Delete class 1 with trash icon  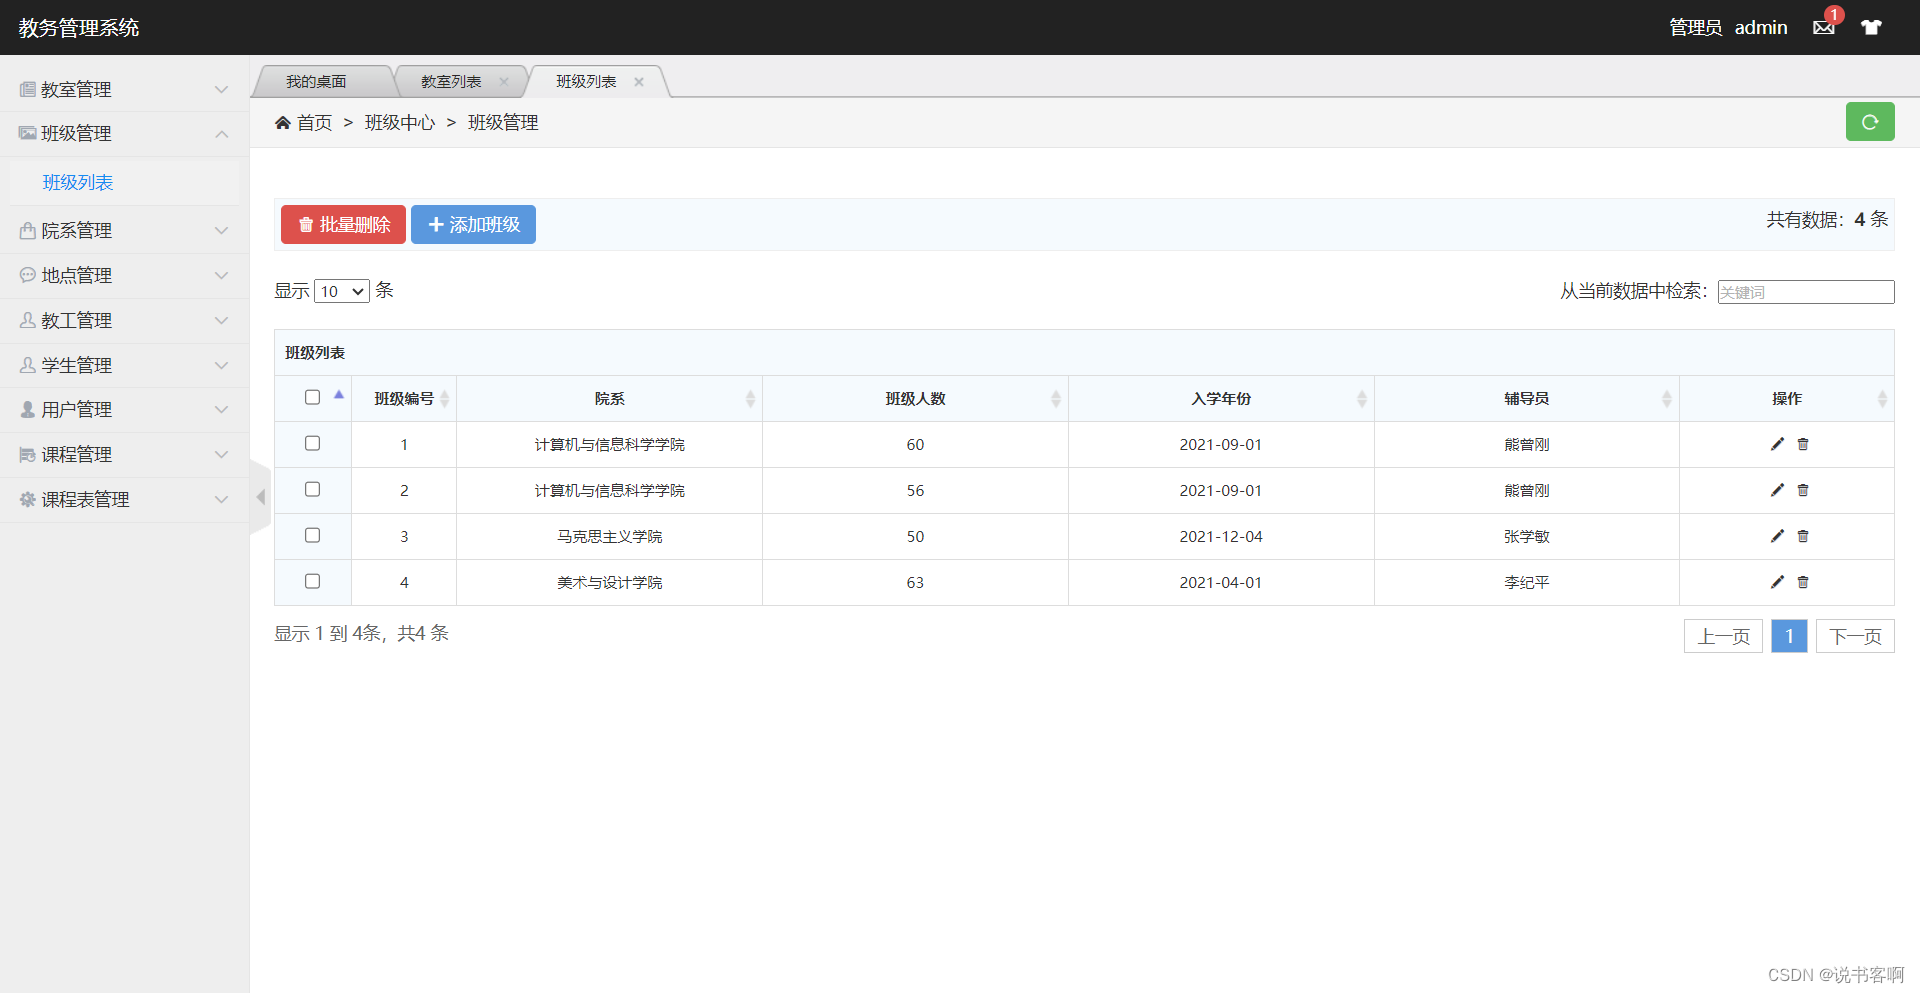coord(1803,444)
